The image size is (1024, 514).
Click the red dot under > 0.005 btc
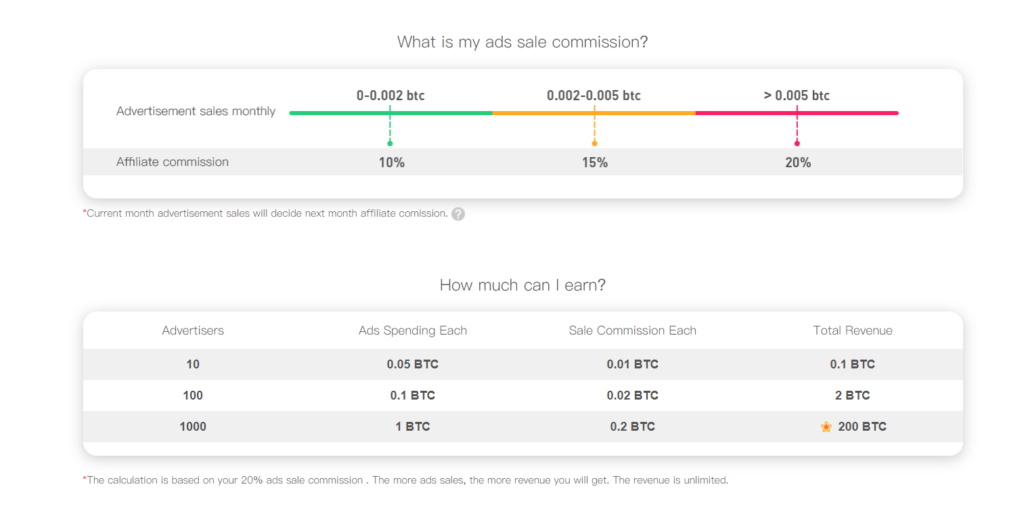[x=797, y=143]
